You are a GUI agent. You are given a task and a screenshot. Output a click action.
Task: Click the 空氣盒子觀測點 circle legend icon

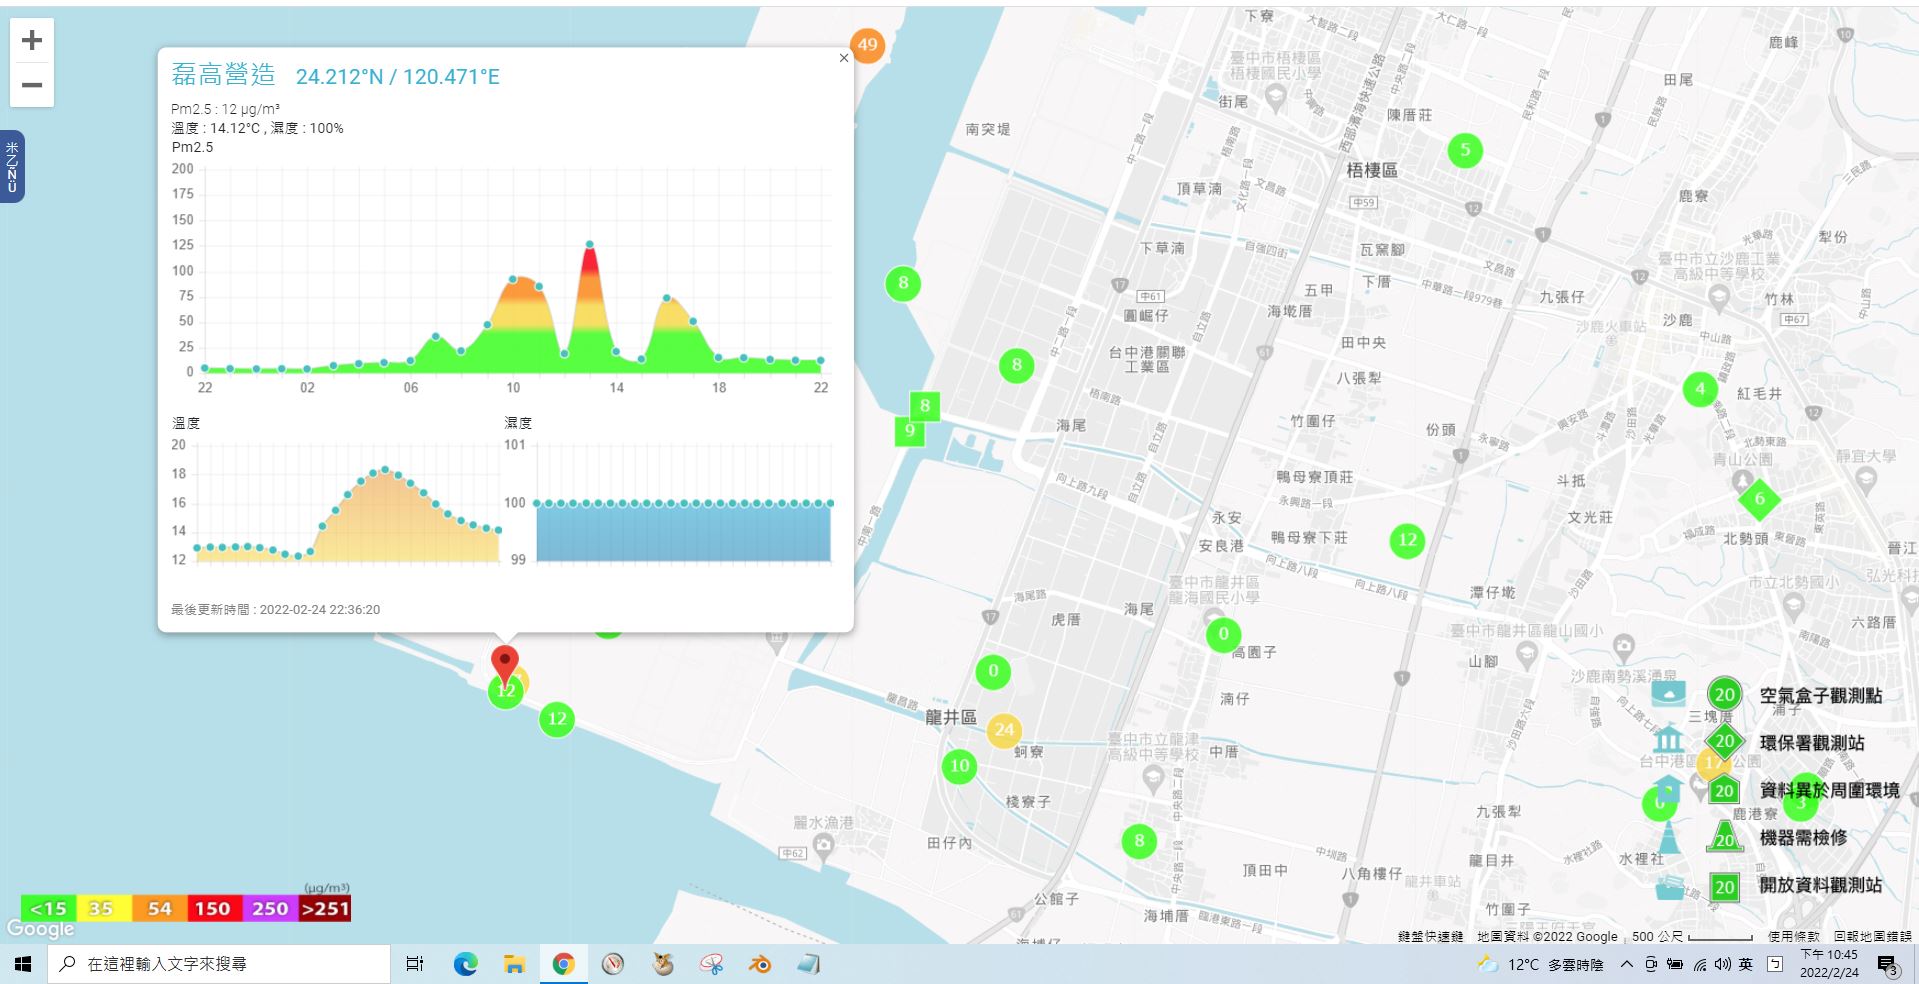pyautogui.click(x=1724, y=695)
